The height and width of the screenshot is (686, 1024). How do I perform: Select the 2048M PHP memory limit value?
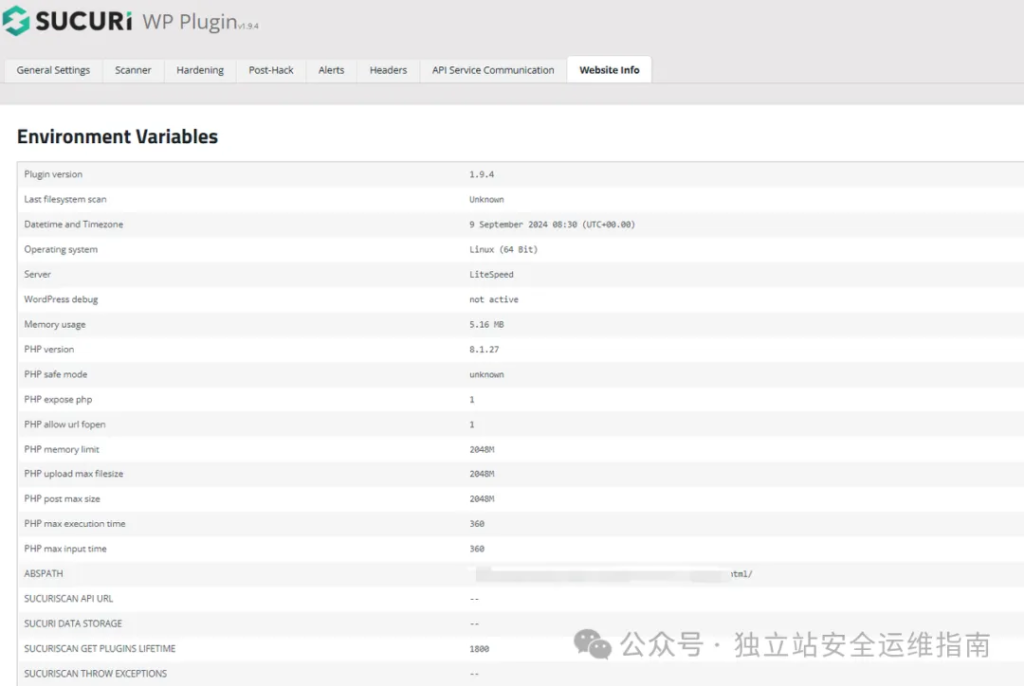[x=482, y=449]
